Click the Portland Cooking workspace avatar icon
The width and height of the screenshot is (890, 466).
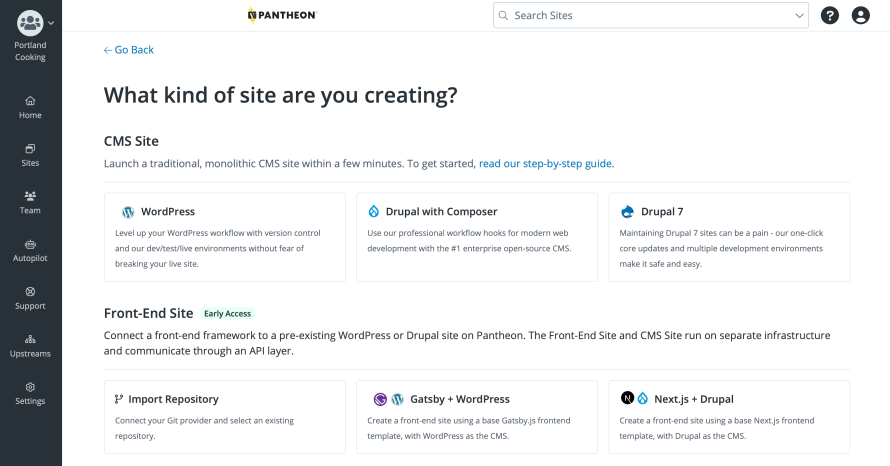coord(30,23)
